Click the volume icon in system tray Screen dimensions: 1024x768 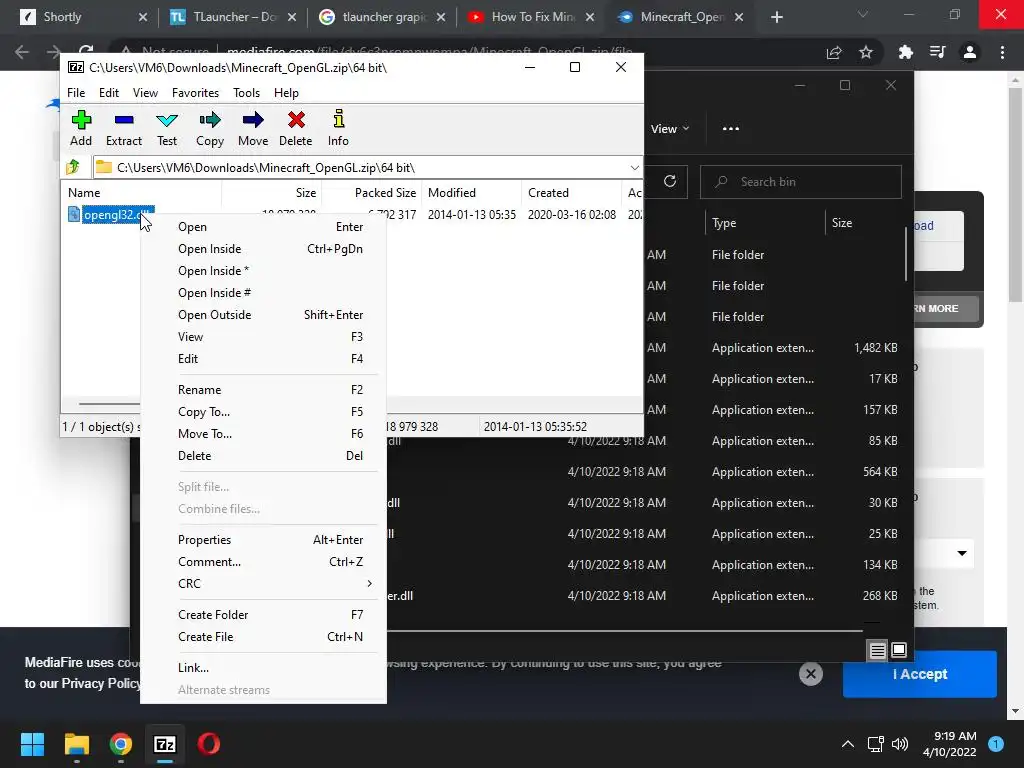tap(900, 744)
